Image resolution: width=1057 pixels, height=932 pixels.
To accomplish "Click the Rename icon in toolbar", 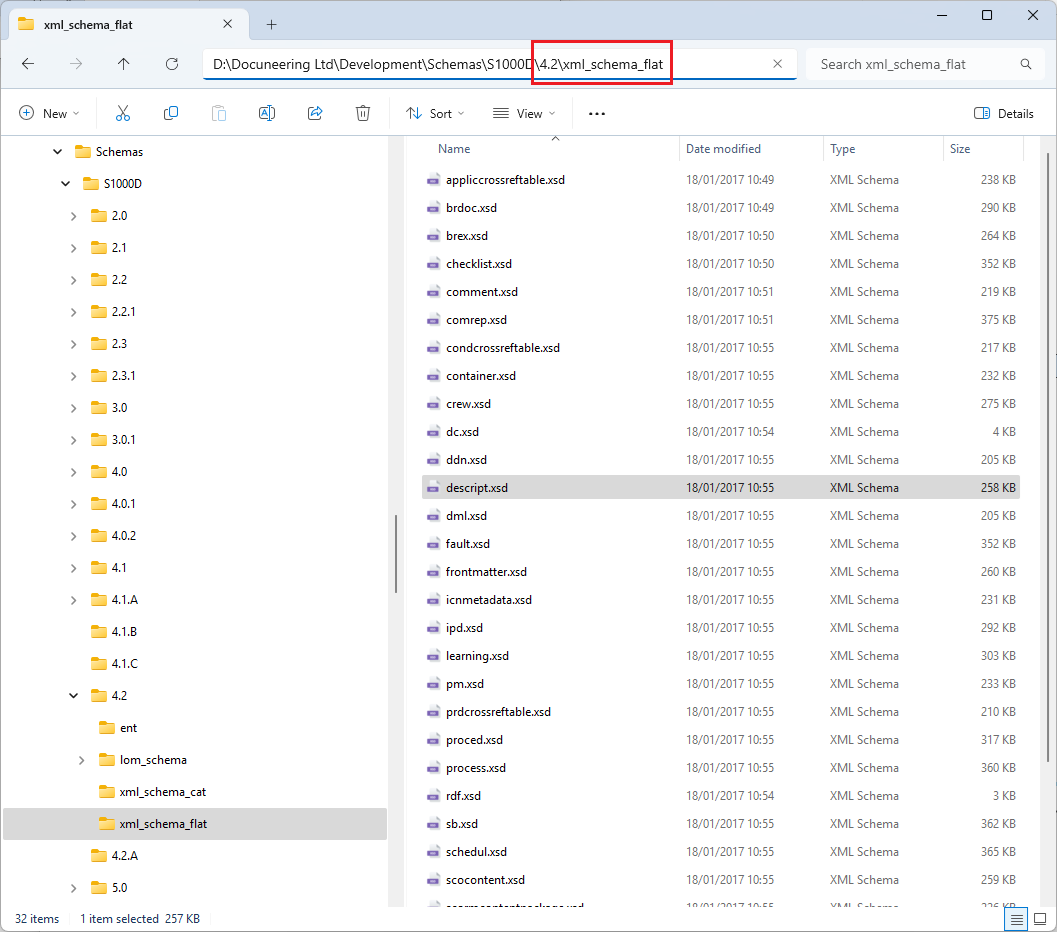I will pos(267,114).
